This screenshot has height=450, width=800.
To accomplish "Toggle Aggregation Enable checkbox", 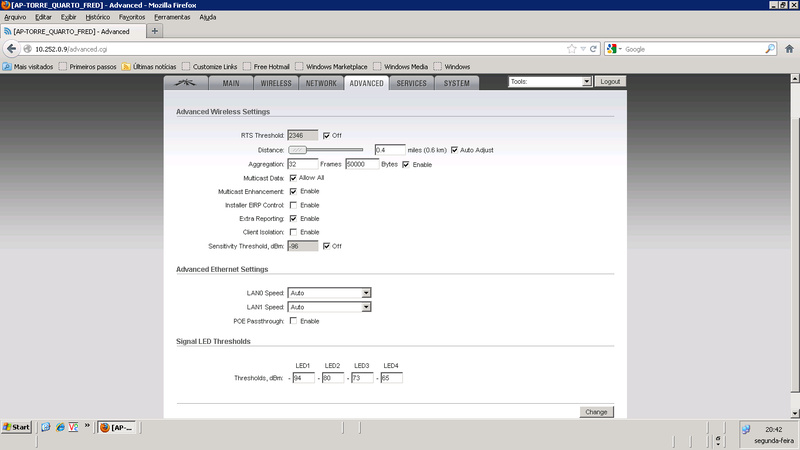I will (406, 164).
